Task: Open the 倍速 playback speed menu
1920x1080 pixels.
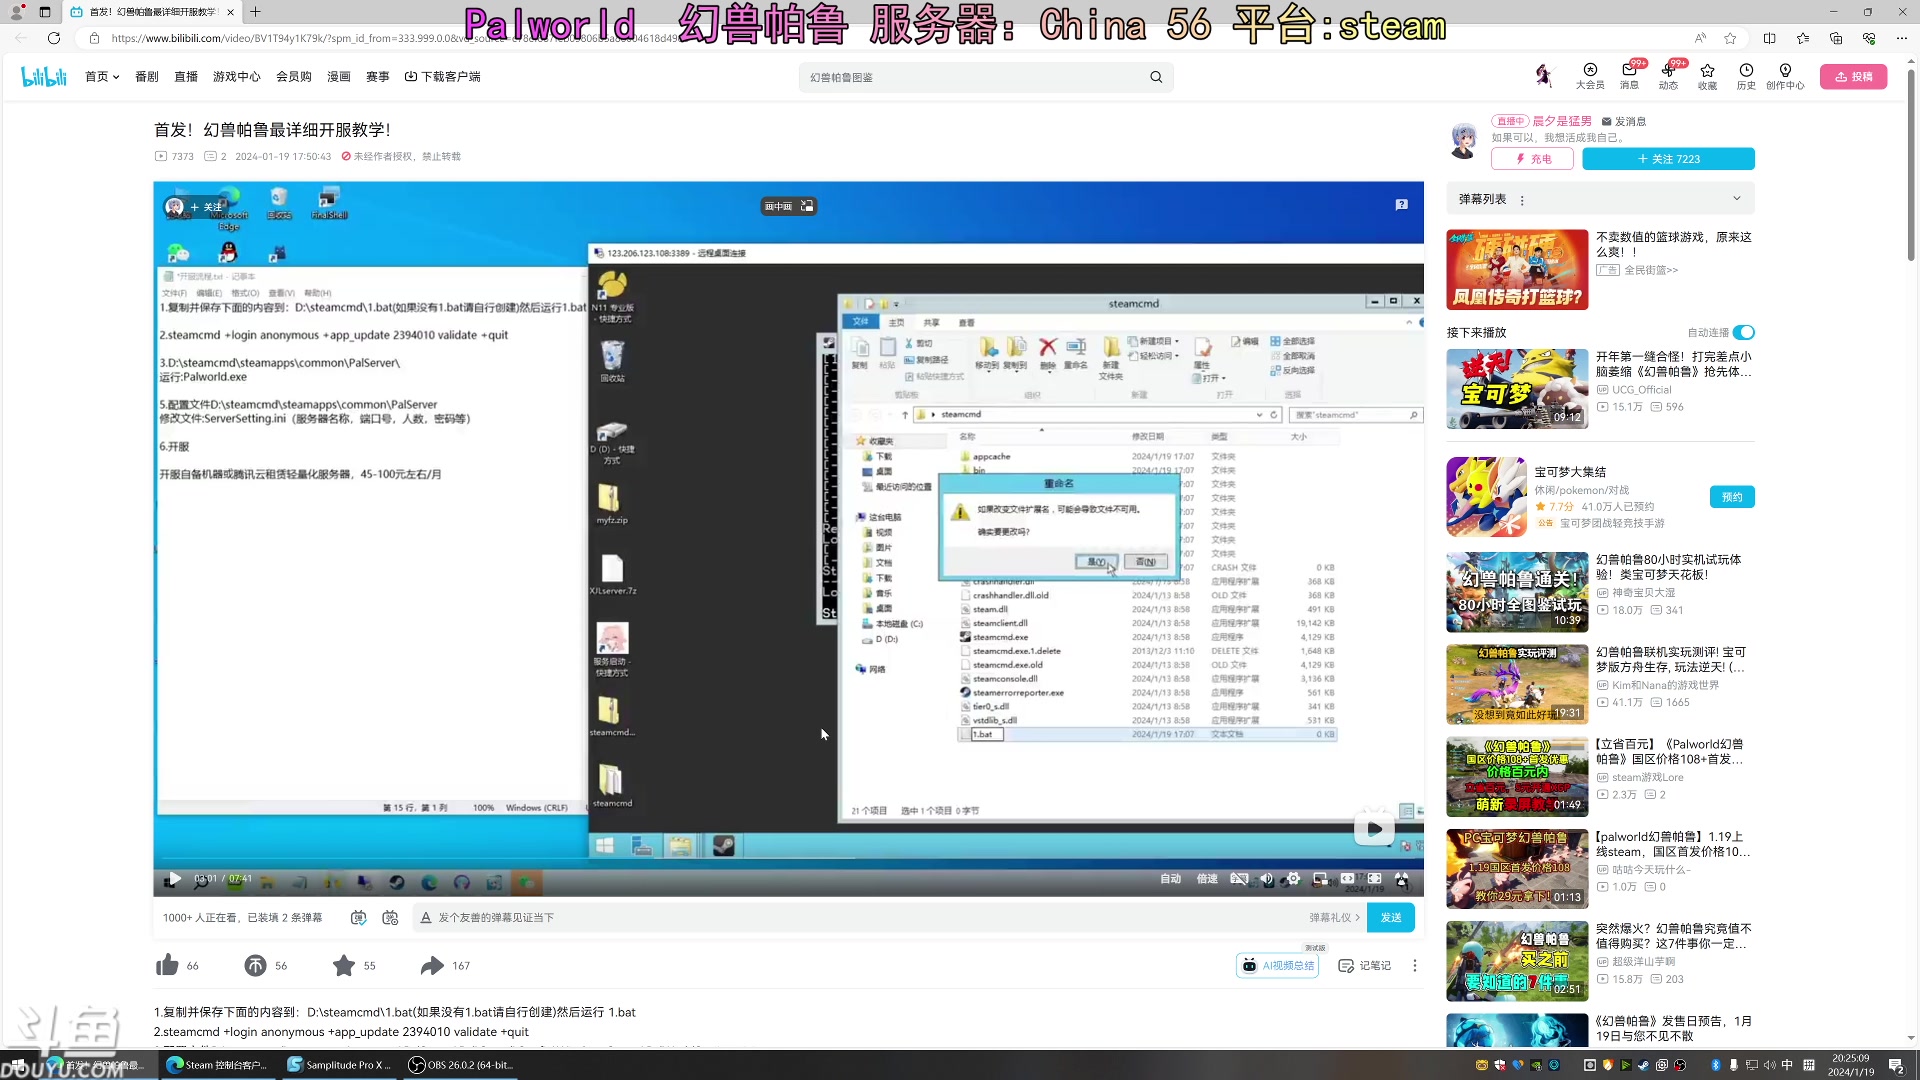Action: pyautogui.click(x=1208, y=879)
